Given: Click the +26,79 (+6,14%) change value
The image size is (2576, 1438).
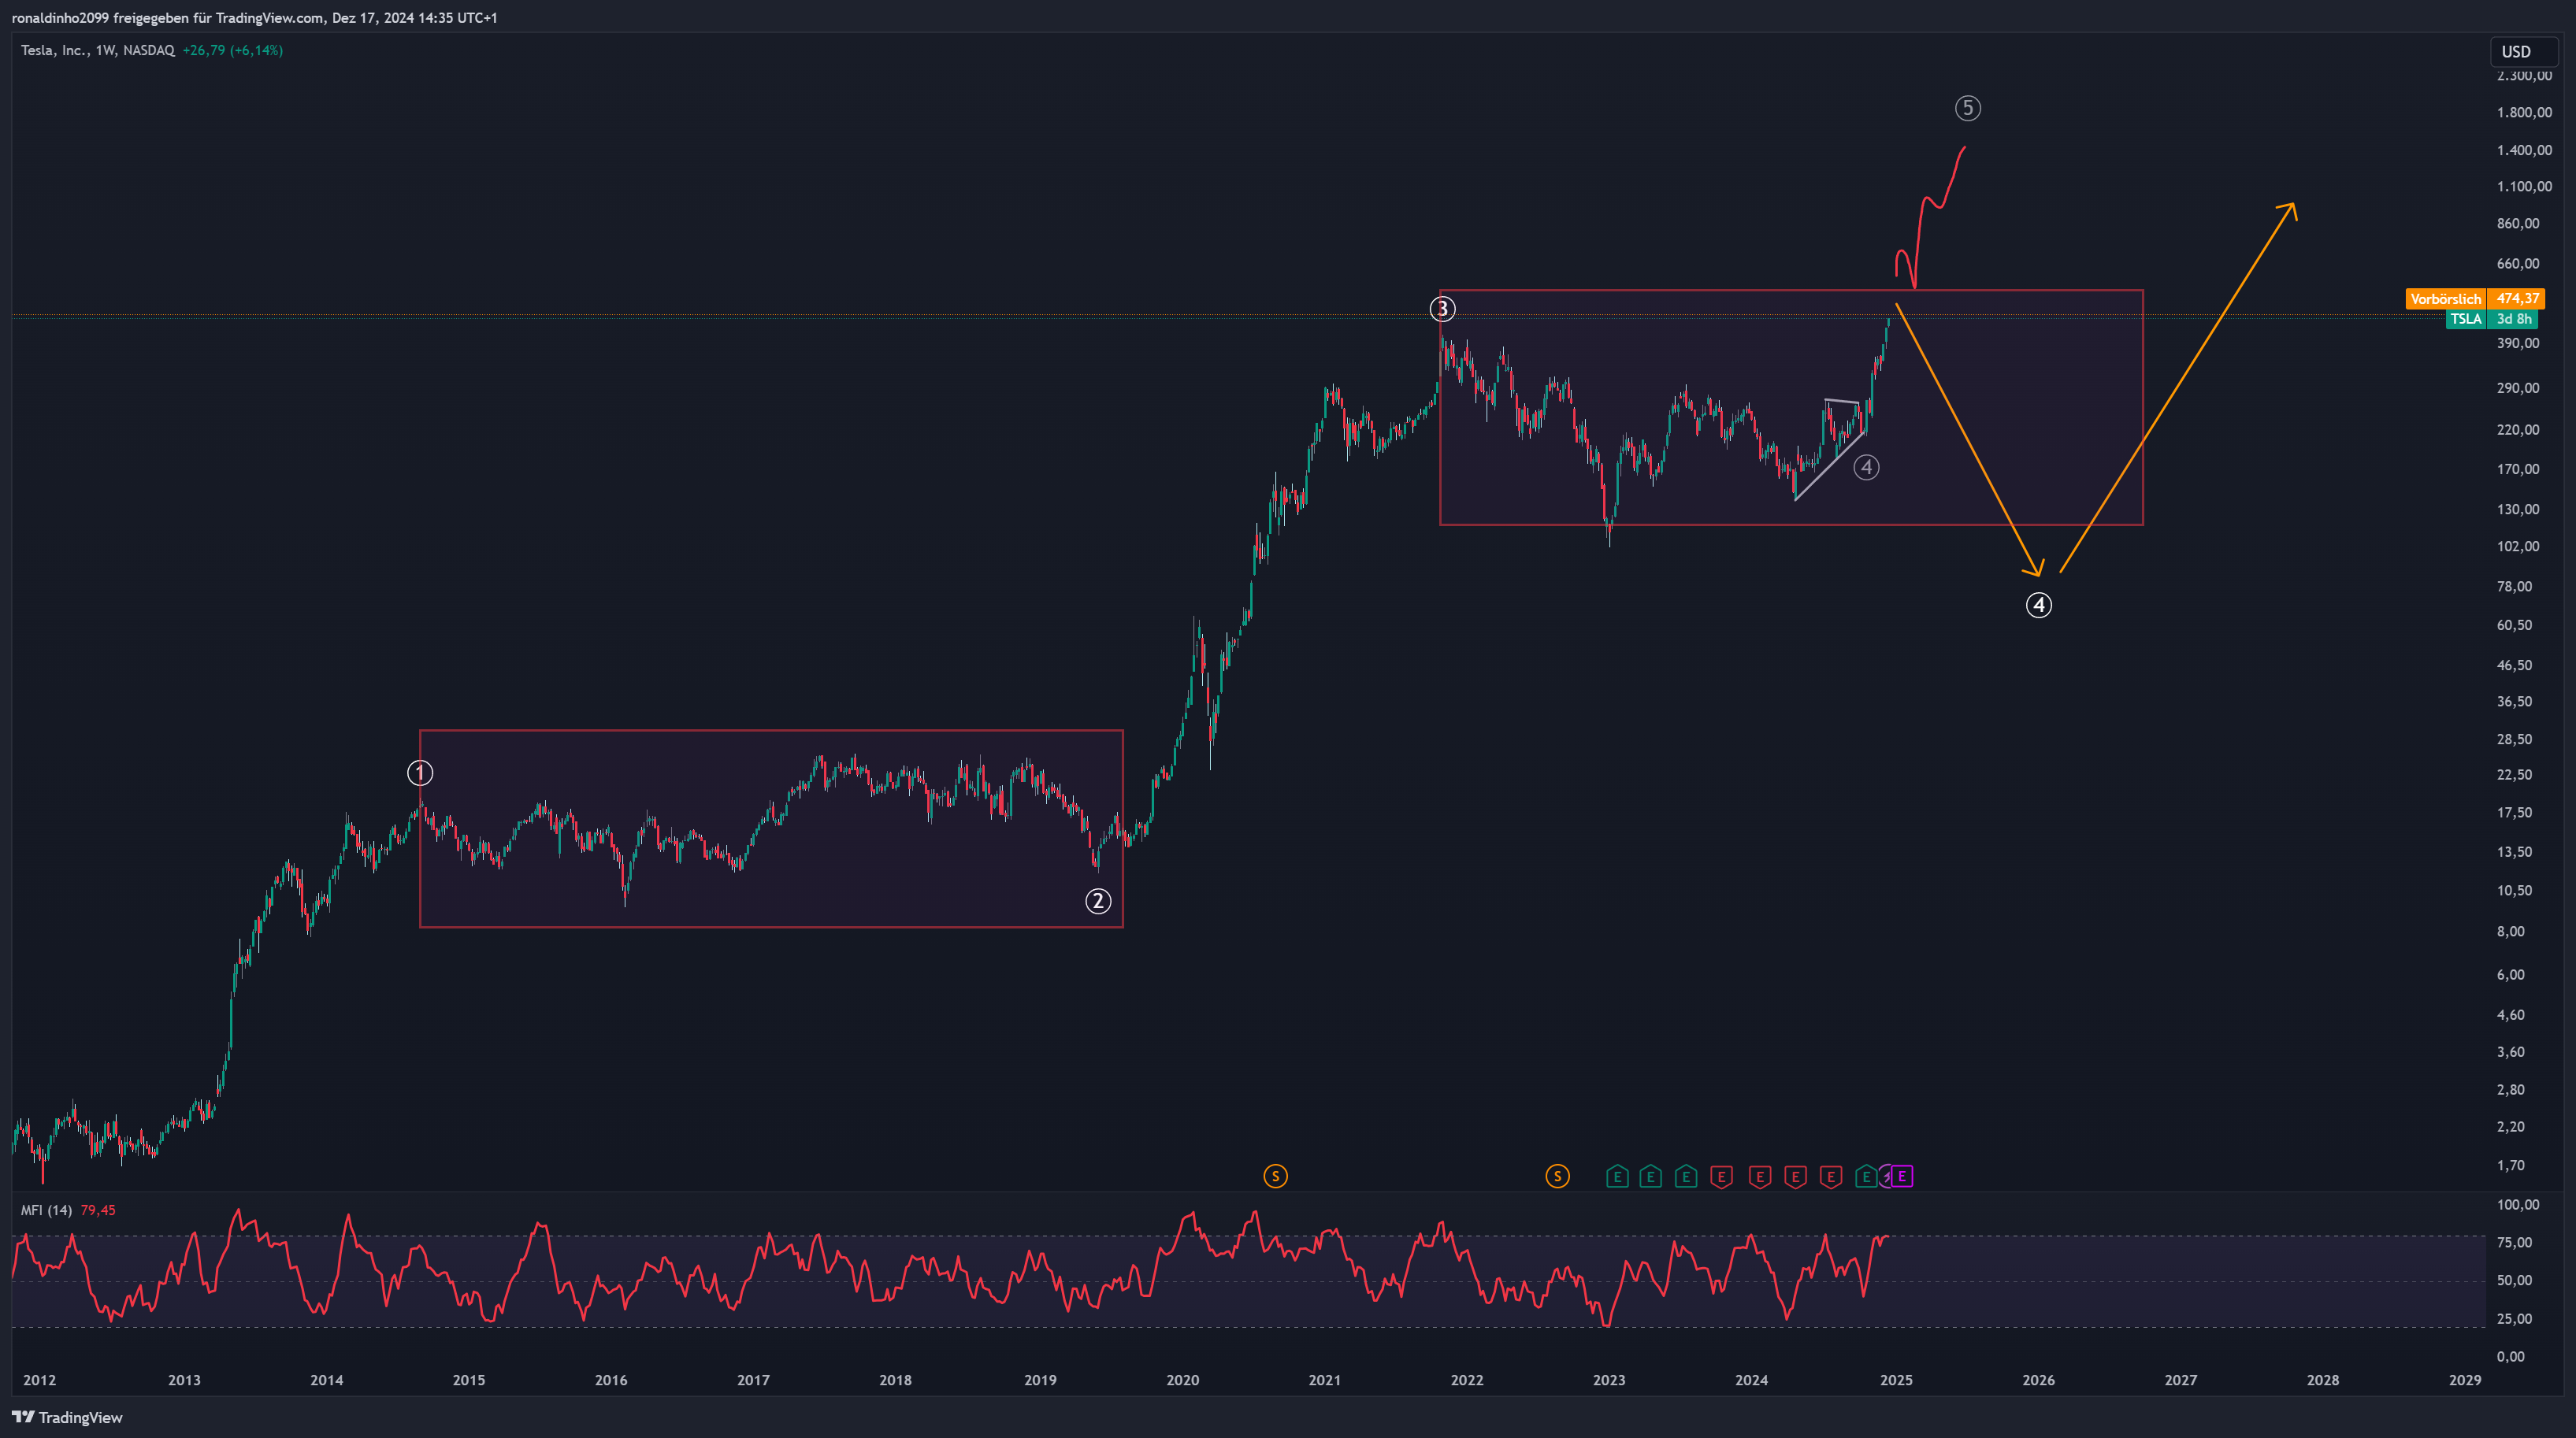Looking at the screenshot, I should [x=233, y=50].
